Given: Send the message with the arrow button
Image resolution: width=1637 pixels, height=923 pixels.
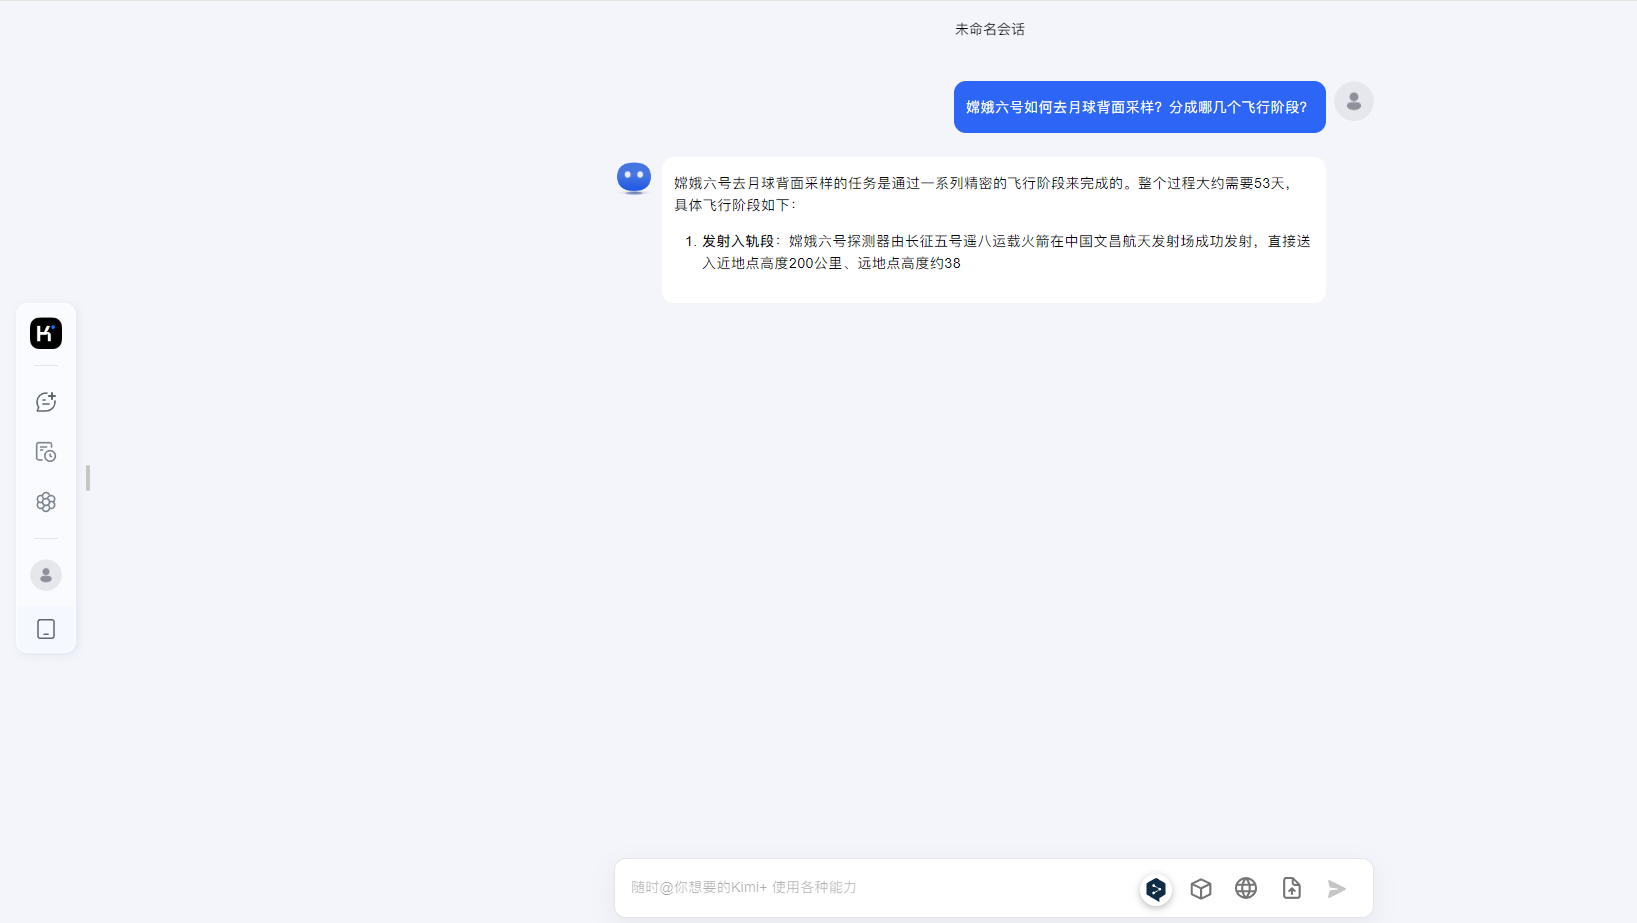Looking at the screenshot, I should tap(1337, 888).
